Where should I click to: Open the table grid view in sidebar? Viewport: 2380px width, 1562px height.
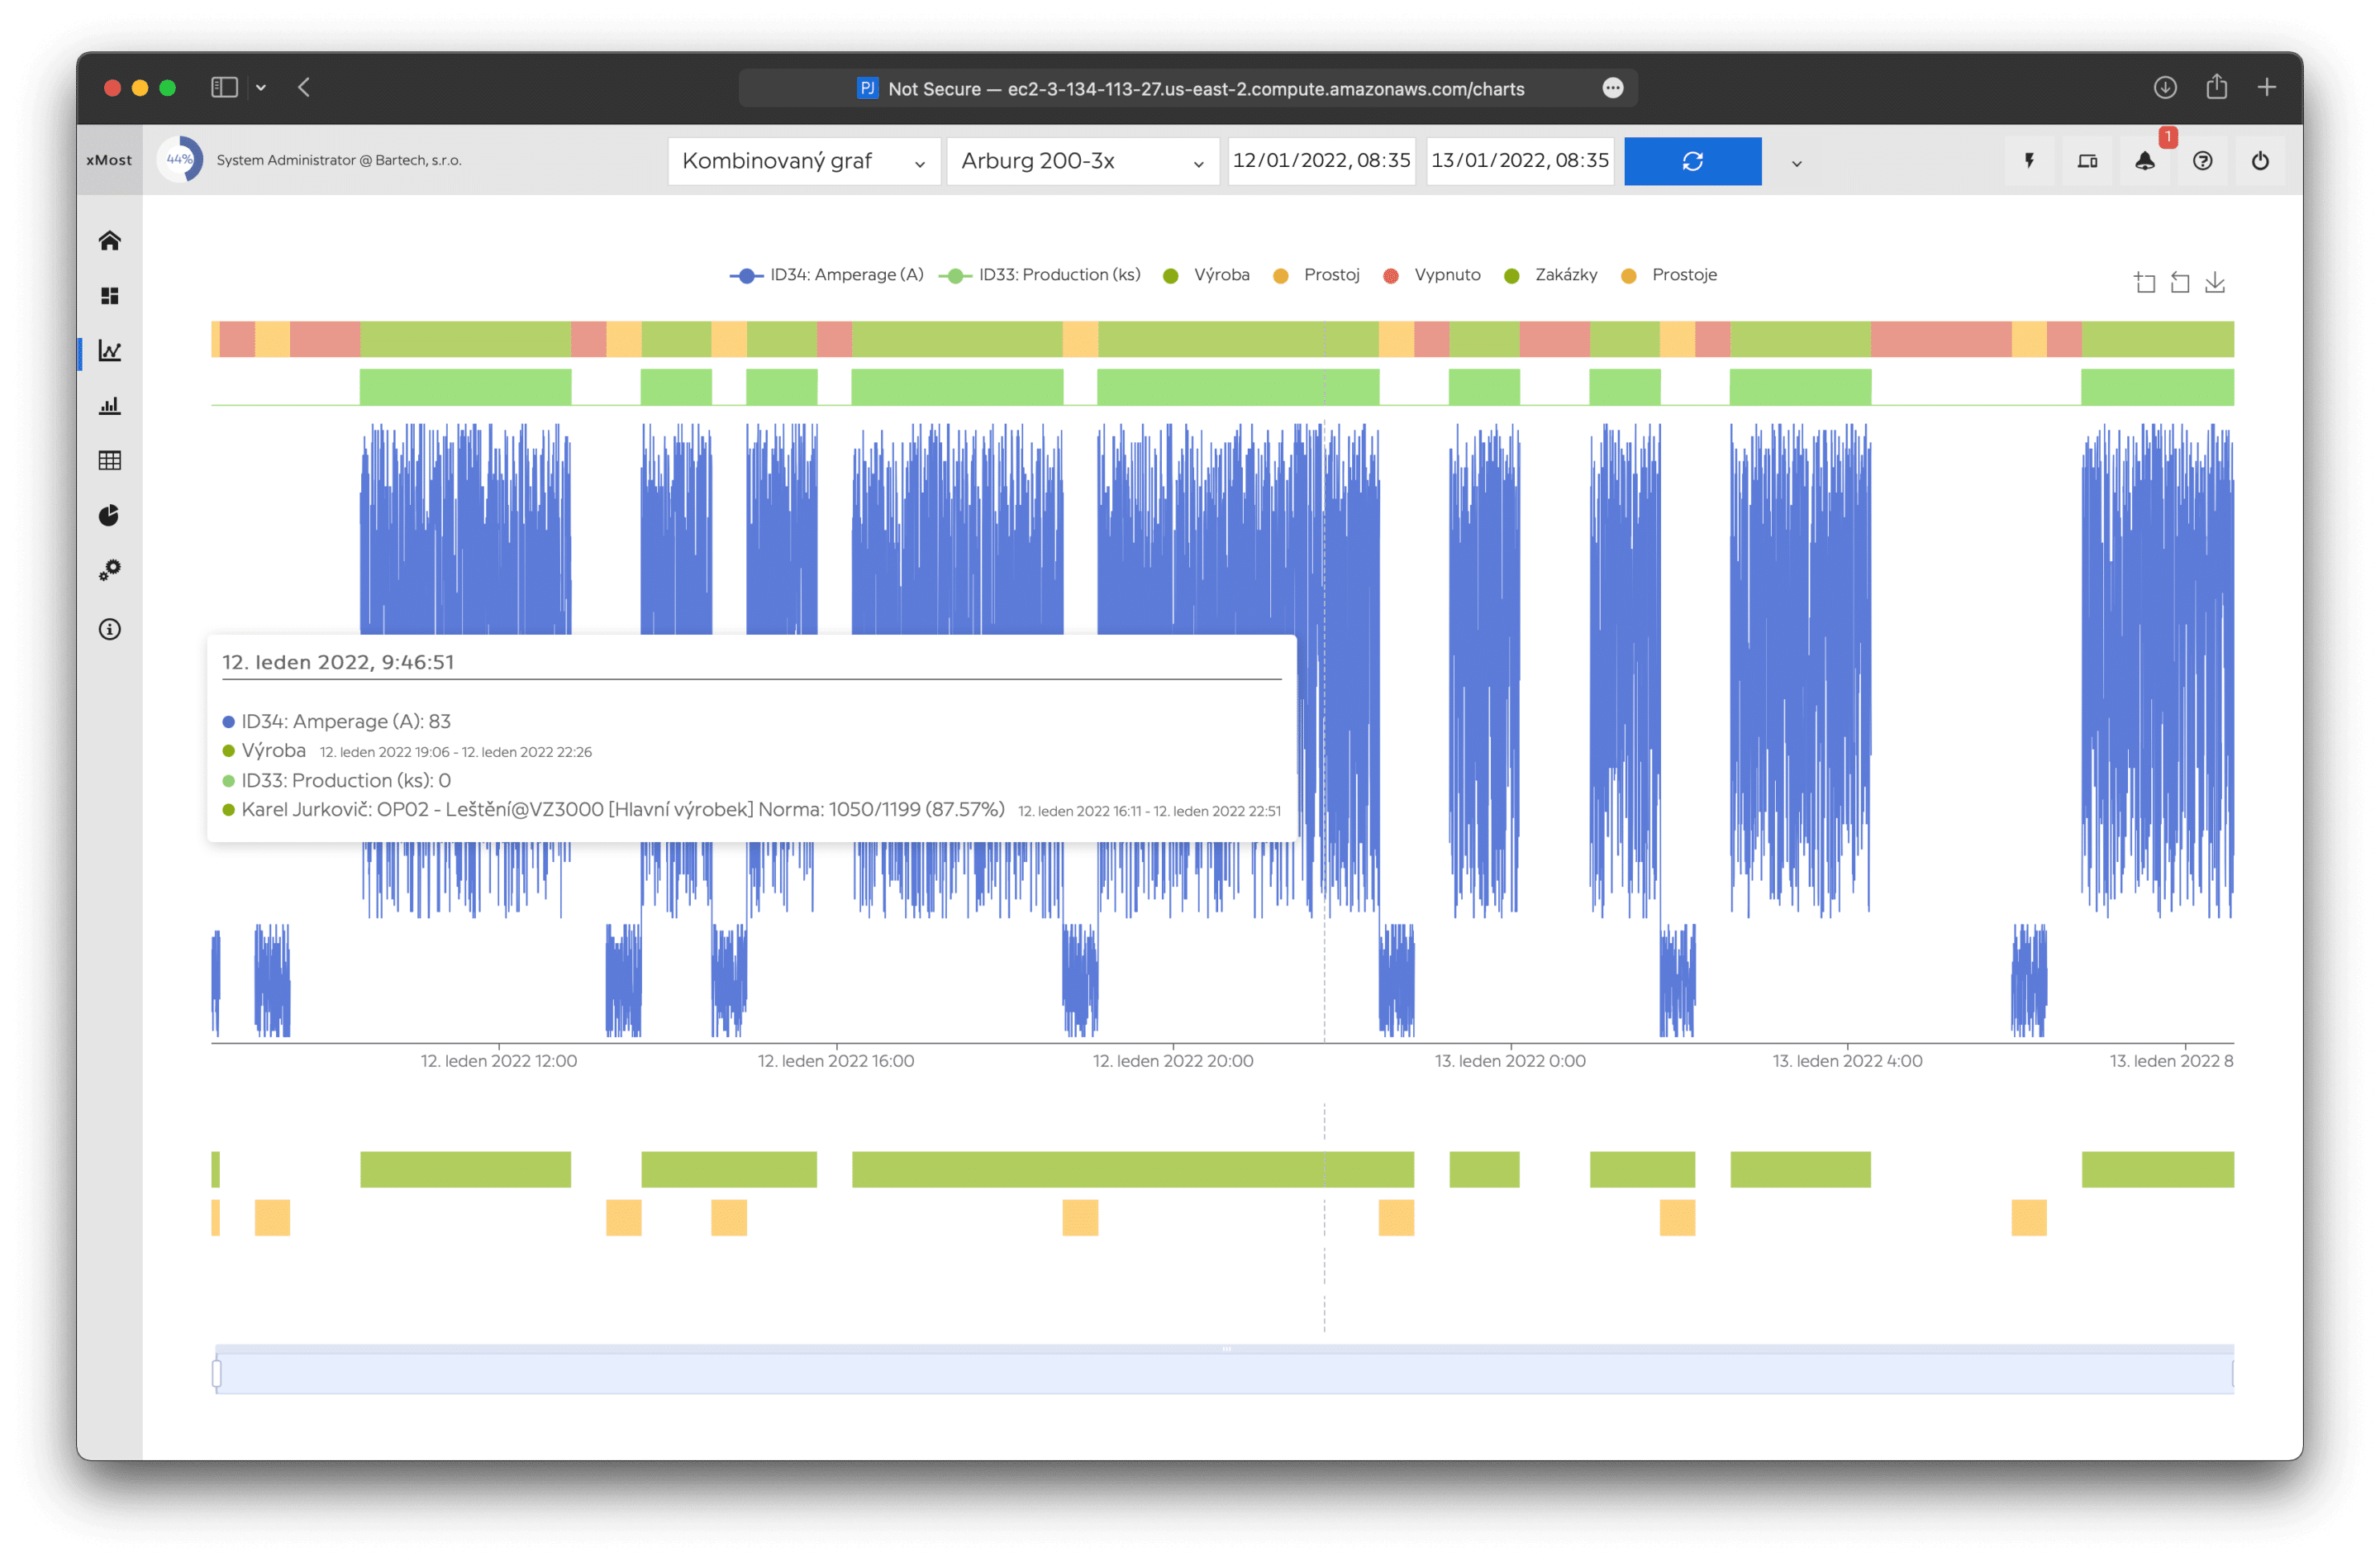tap(110, 461)
